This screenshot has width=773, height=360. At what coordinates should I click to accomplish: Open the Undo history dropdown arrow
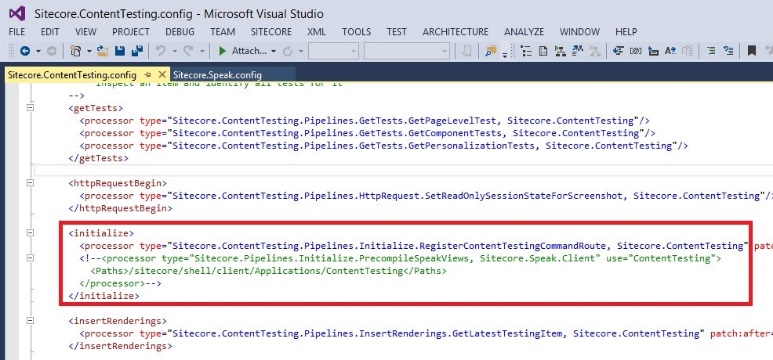(x=174, y=51)
